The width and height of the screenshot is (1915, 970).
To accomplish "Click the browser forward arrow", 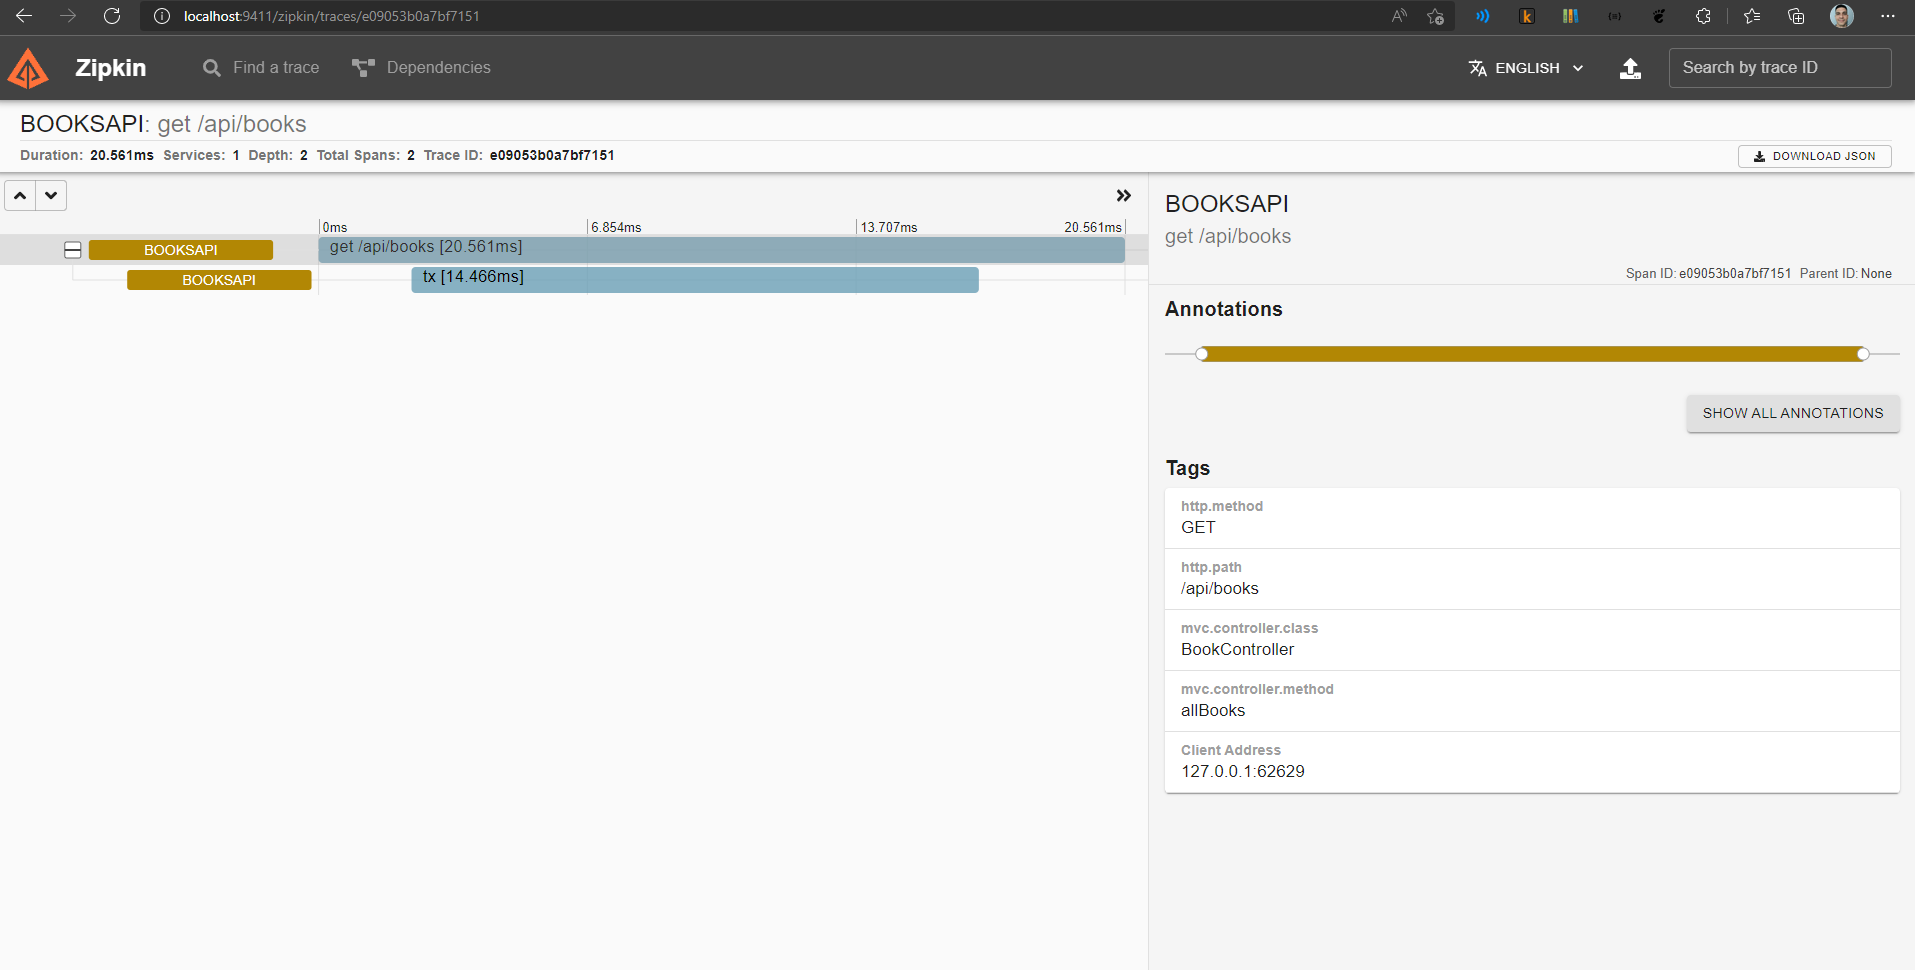I will click(68, 16).
